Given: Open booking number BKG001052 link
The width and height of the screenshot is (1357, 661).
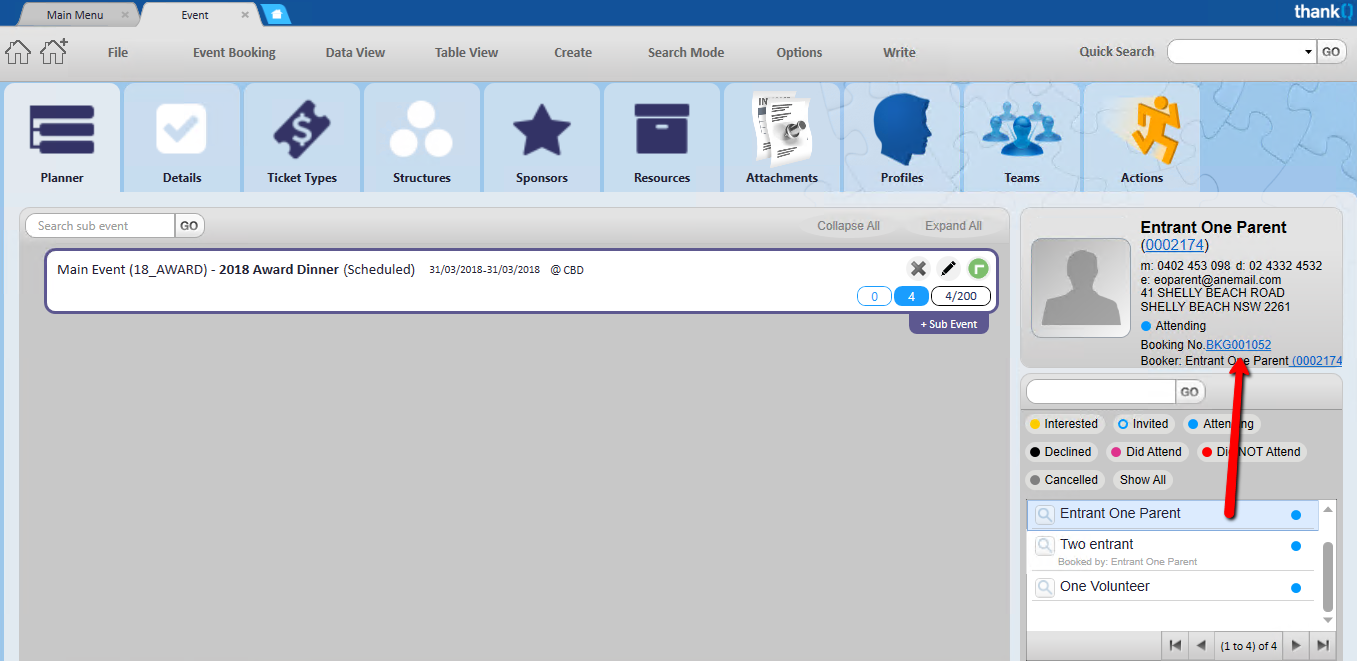Looking at the screenshot, I should coord(1238,345).
